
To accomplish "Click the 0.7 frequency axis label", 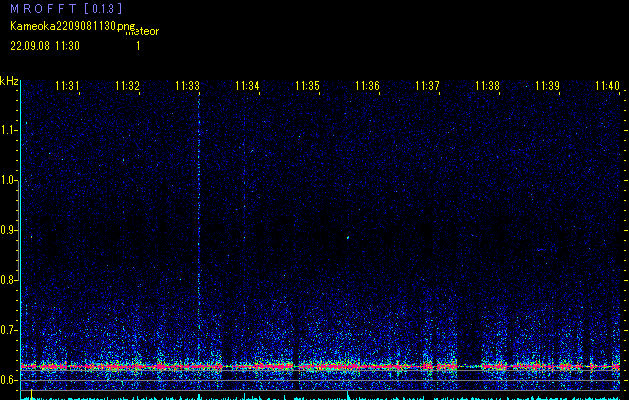I will pos(8,330).
